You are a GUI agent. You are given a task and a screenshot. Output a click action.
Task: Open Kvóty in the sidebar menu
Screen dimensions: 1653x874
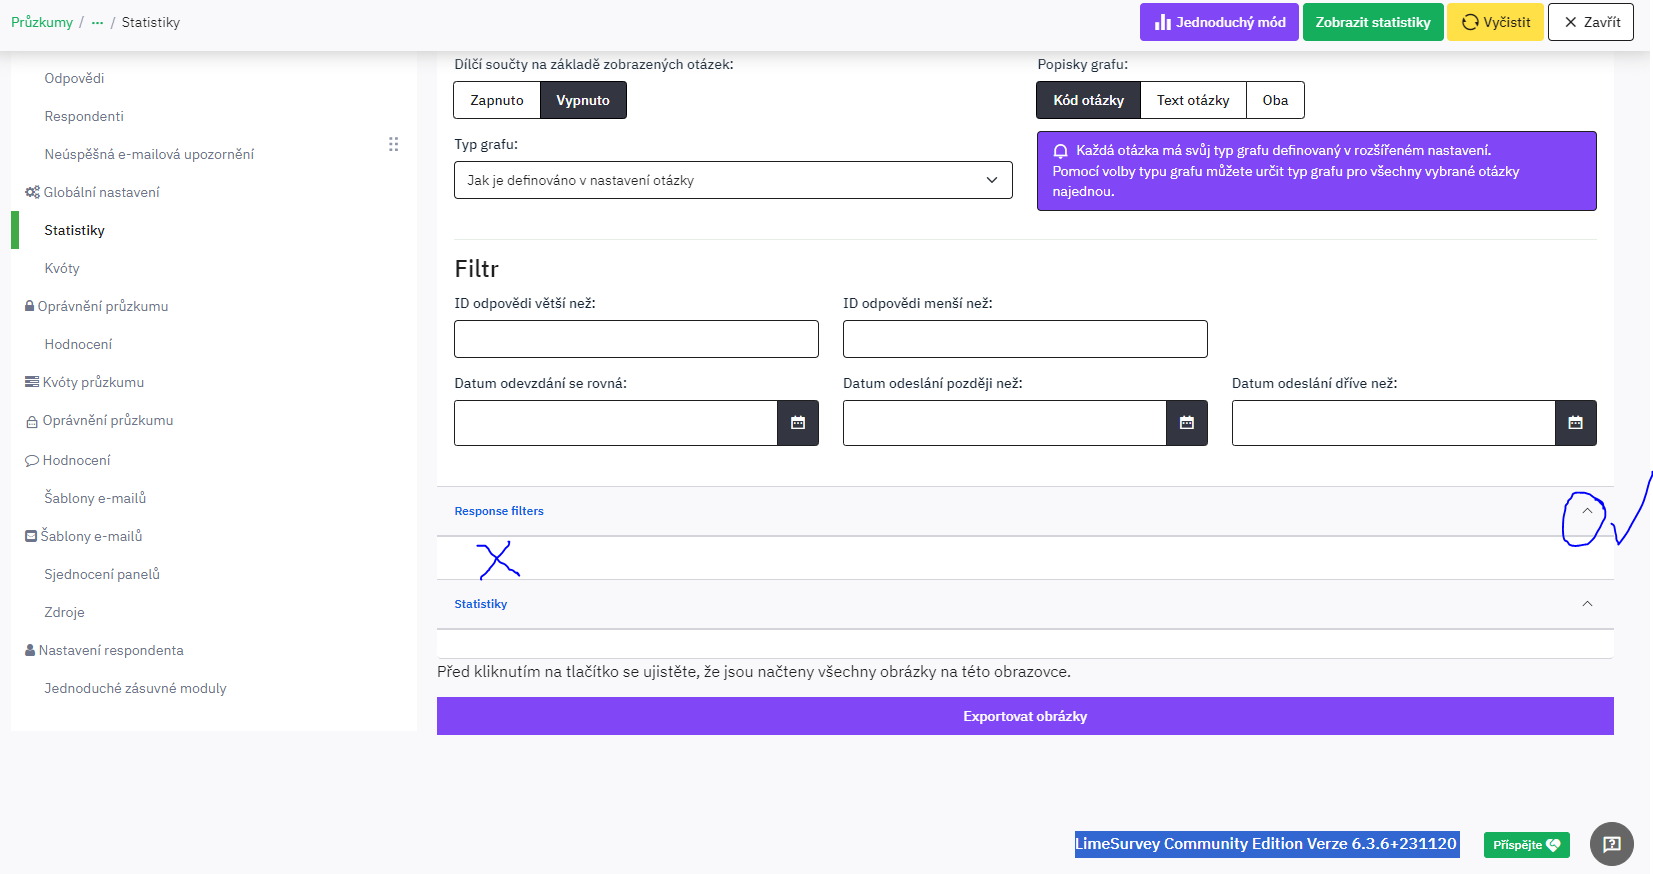pos(62,268)
